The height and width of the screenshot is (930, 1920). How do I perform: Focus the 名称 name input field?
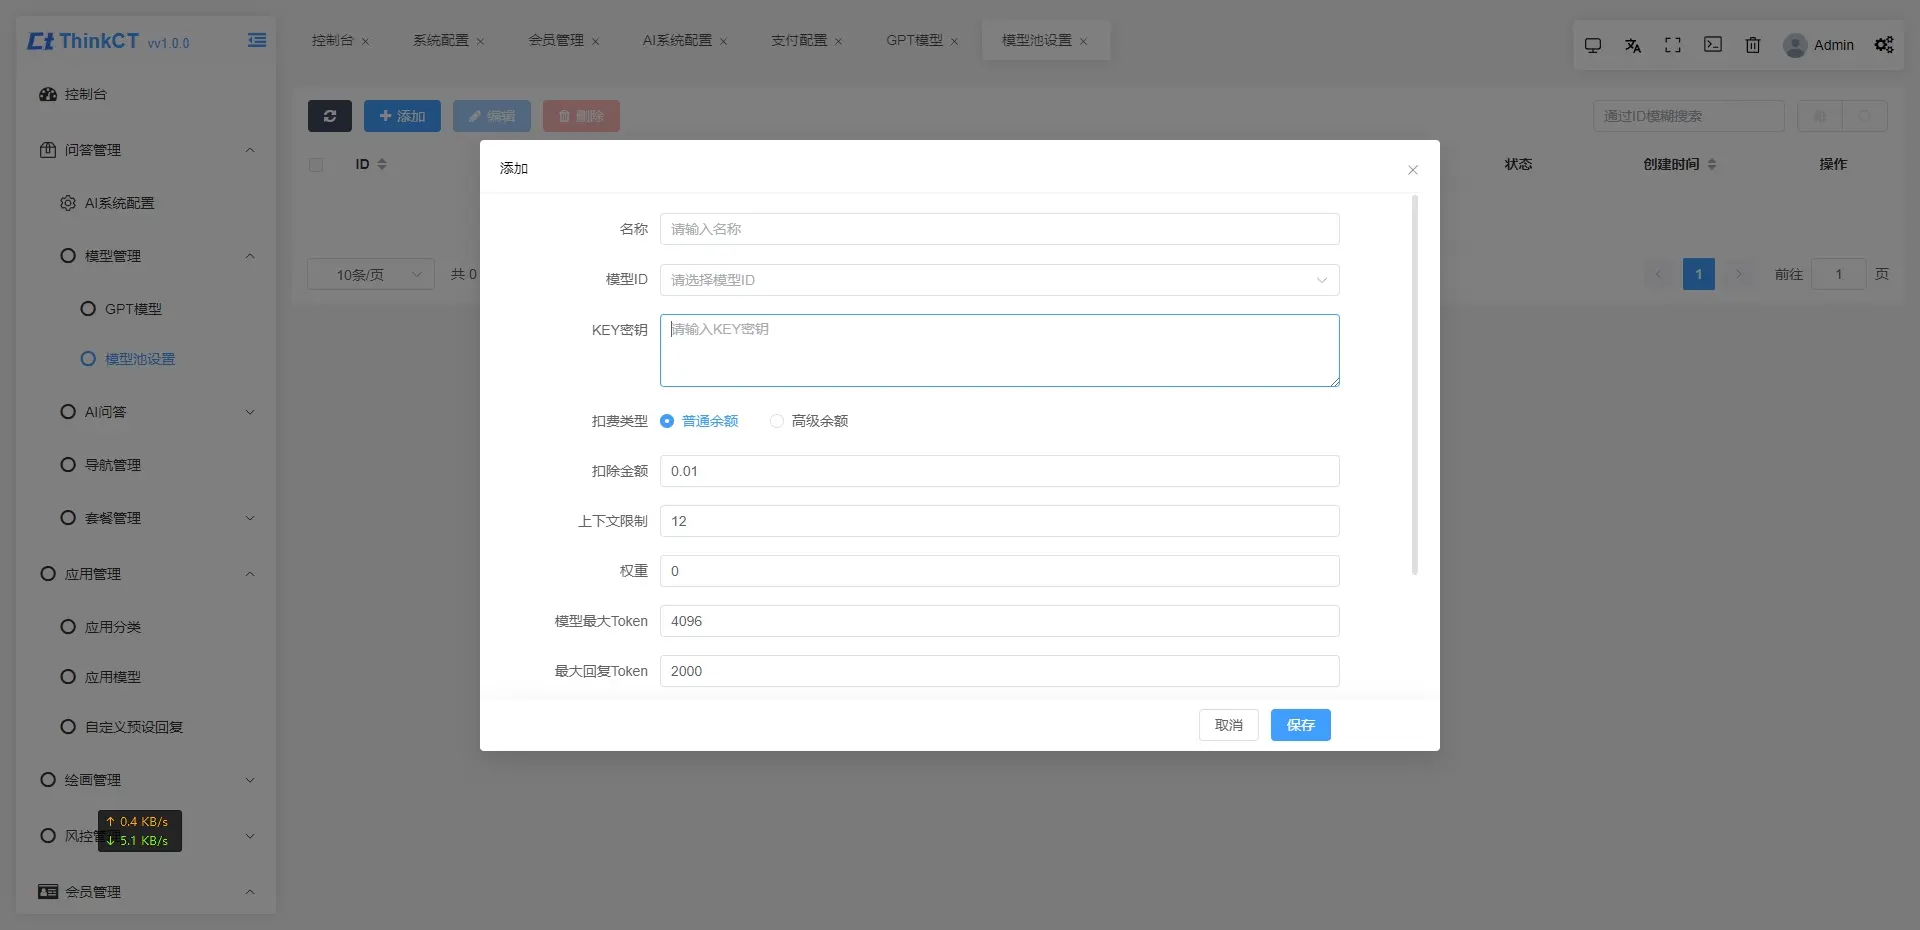[x=1000, y=229]
